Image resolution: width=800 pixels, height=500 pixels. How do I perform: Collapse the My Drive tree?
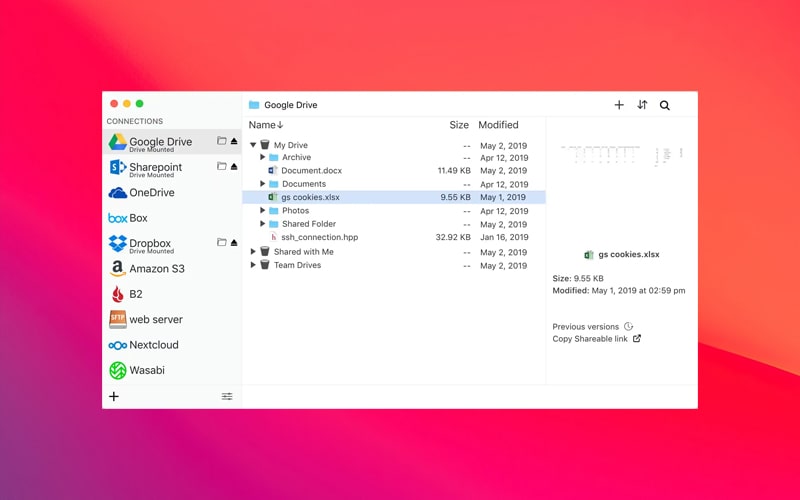[254, 146]
